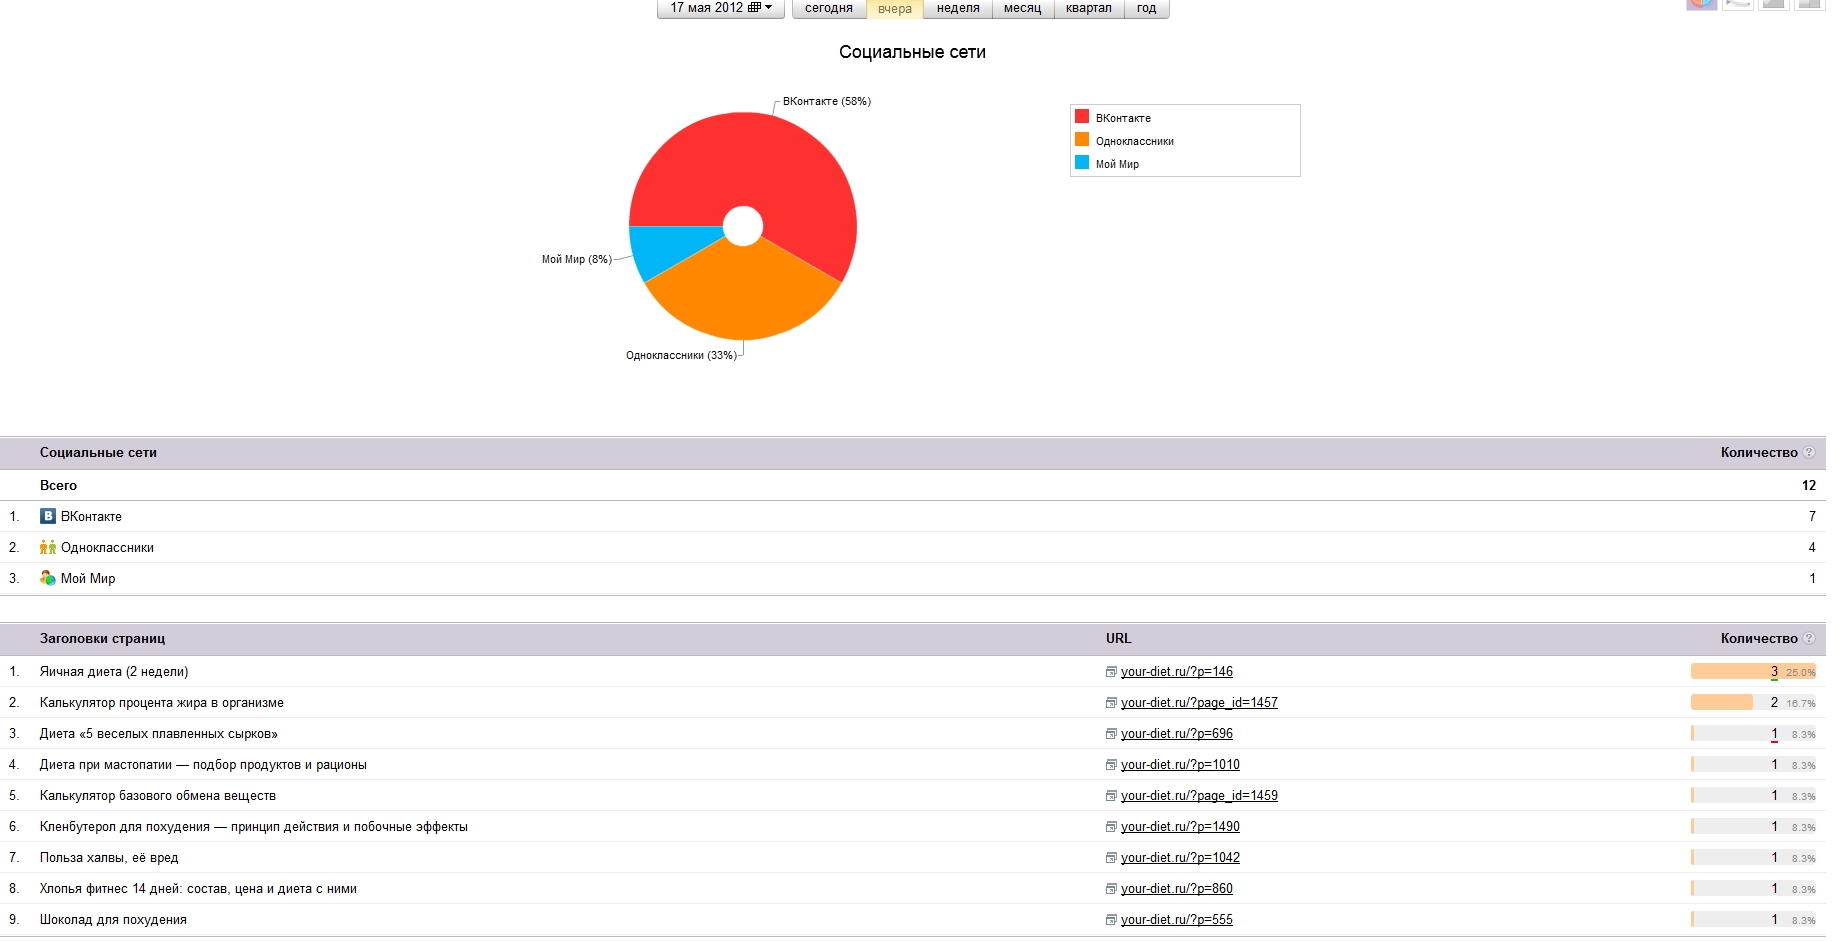Click the Одноклассники (33%) chart label
Screen dimensions: 1846x942
pos(681,356)
